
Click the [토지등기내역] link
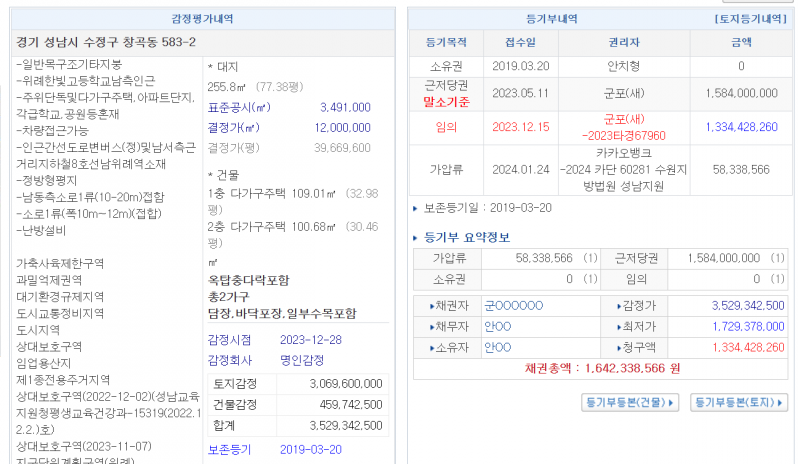(x=750, y=19)
